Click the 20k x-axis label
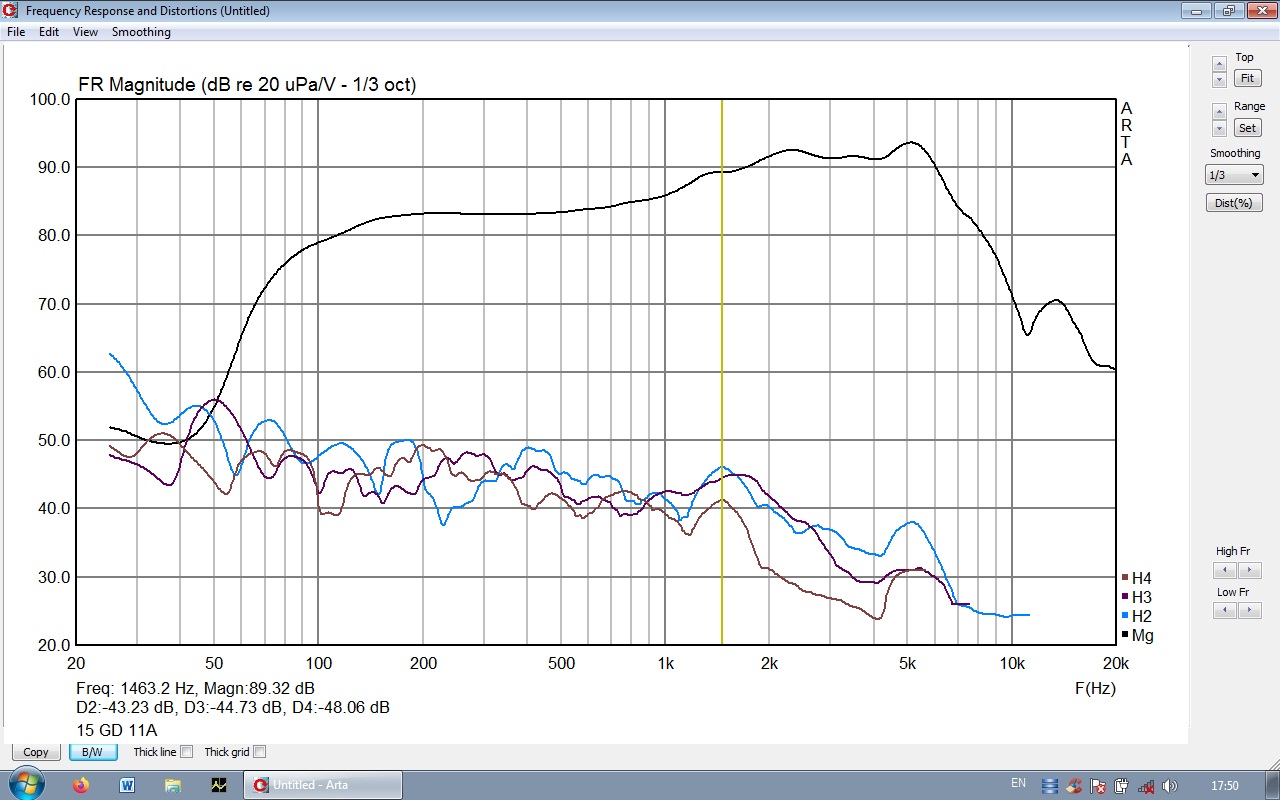Viewport: 1280px width, 800px height. pos(1115,663)
